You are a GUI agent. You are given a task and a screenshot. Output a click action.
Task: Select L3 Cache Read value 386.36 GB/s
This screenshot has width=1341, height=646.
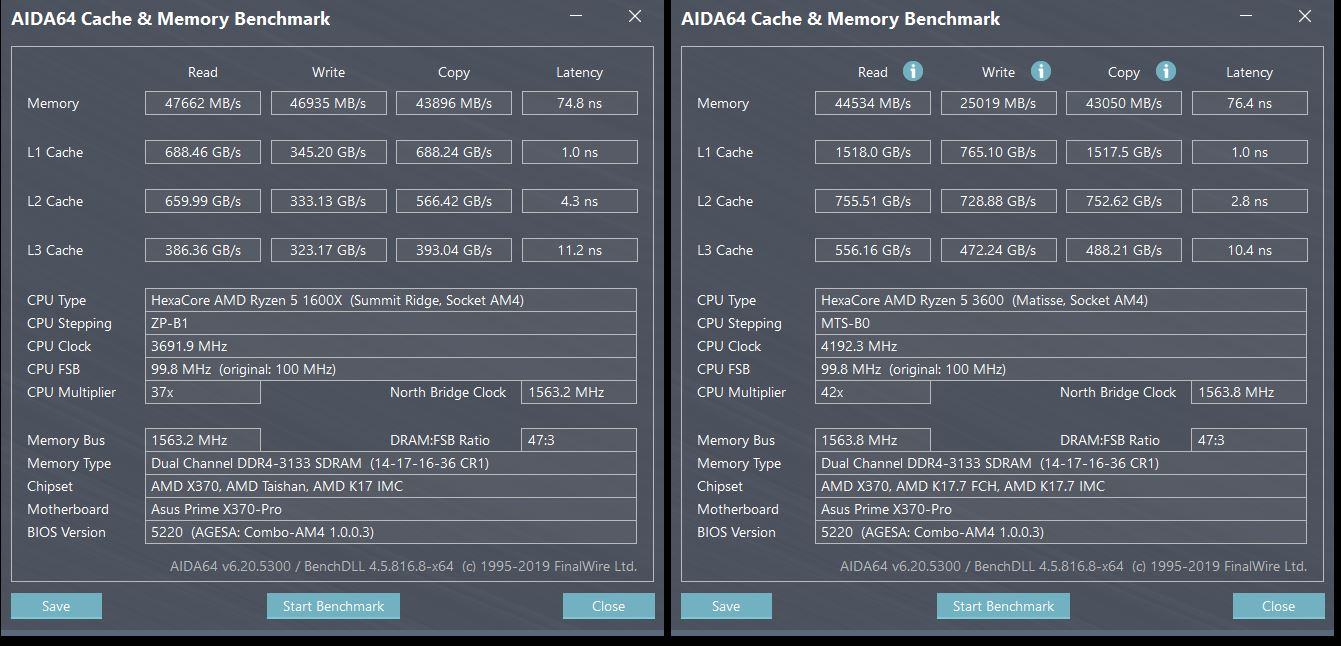coord(202,250)
